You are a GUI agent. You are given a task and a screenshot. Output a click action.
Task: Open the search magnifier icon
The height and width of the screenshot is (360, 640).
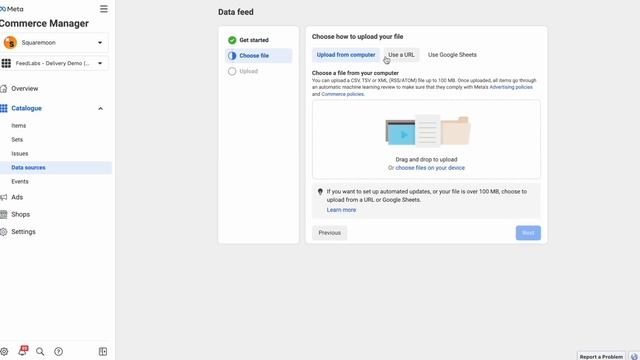coord(40,351)
